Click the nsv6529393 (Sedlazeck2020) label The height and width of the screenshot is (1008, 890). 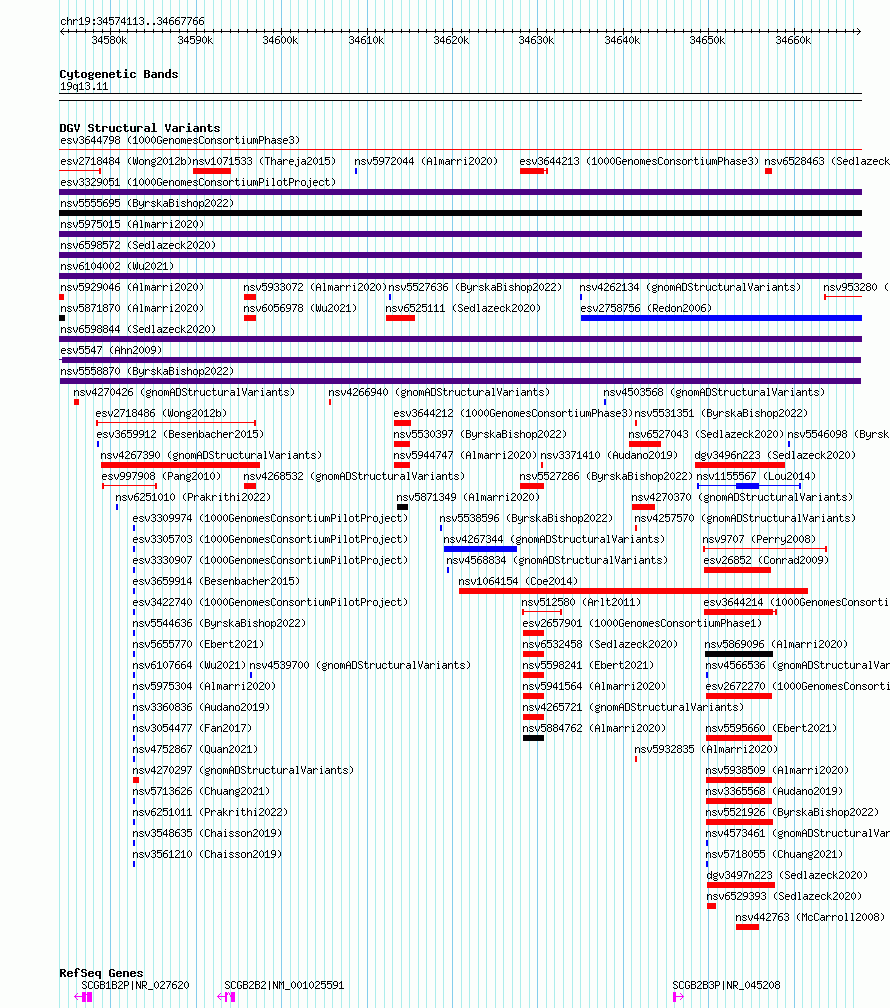pyautogui.click(x=784, y=896)
